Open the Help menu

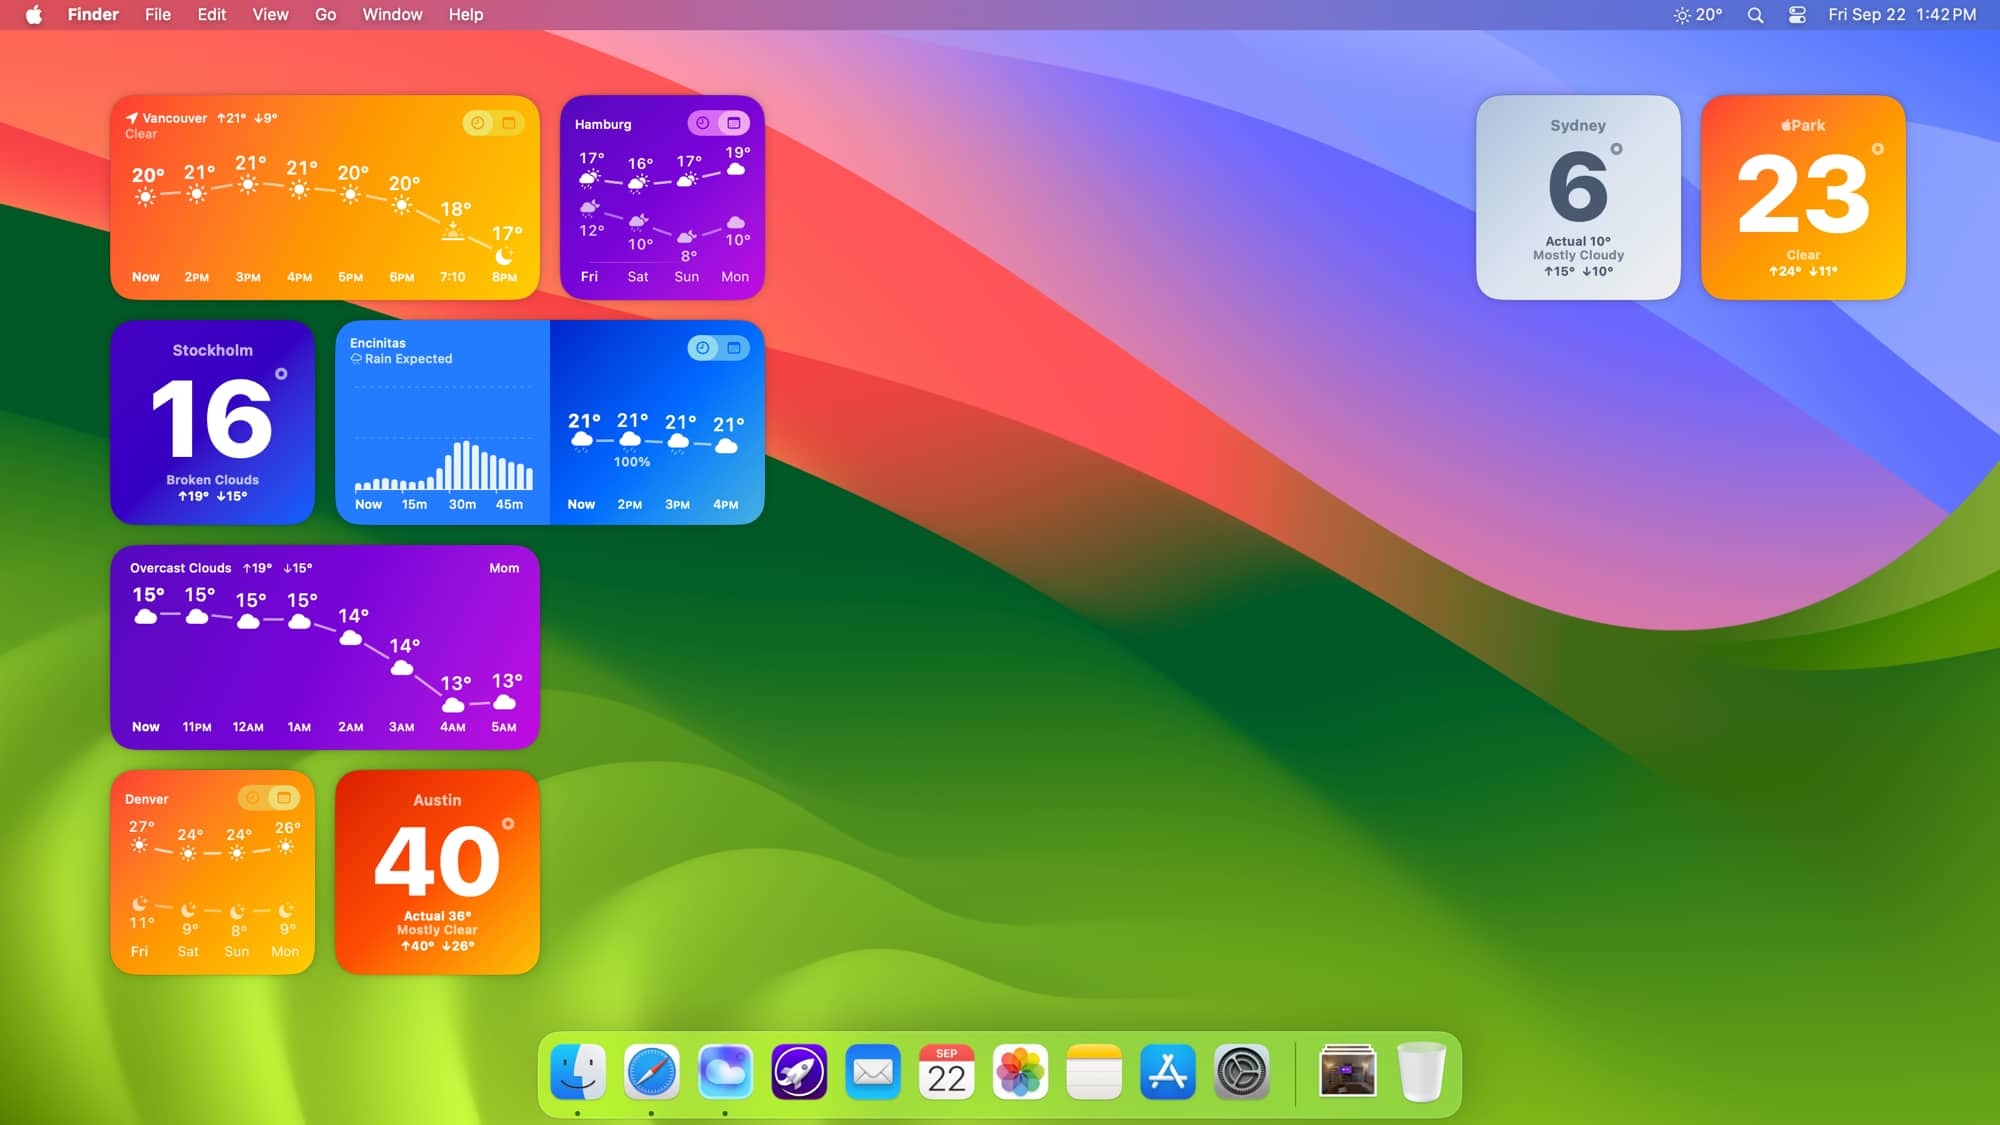click(465, 14)
